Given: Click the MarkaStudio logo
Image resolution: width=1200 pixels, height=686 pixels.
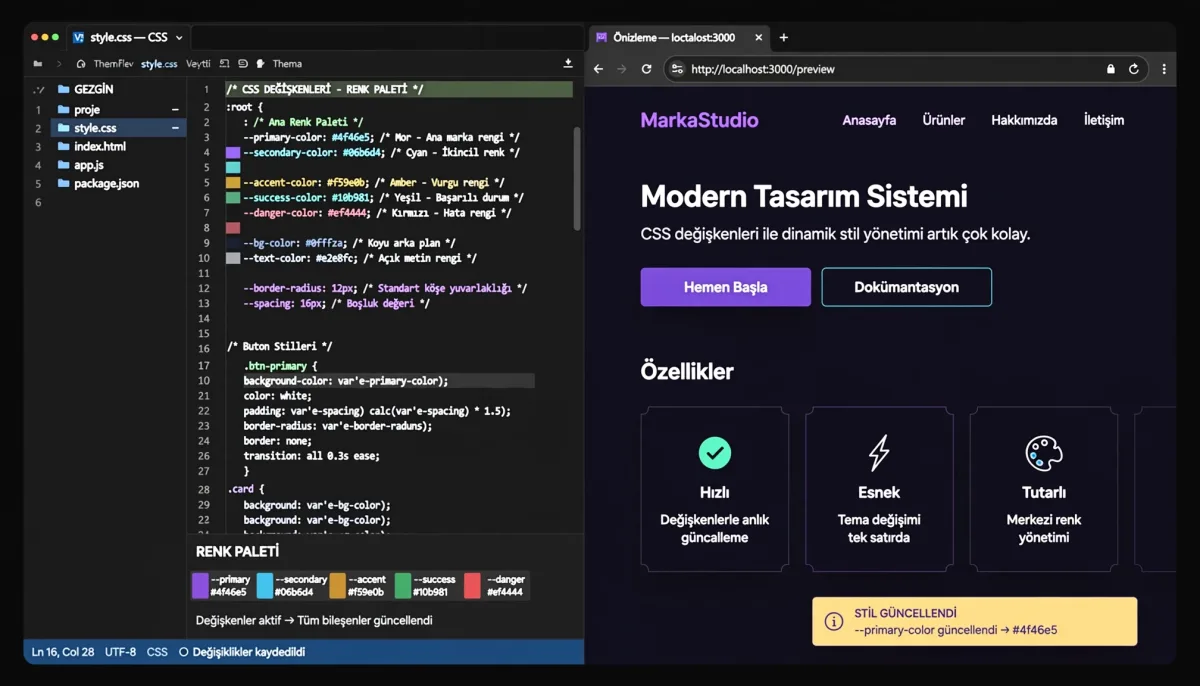Looking at the screenshot, I should [x=700, y=120].
